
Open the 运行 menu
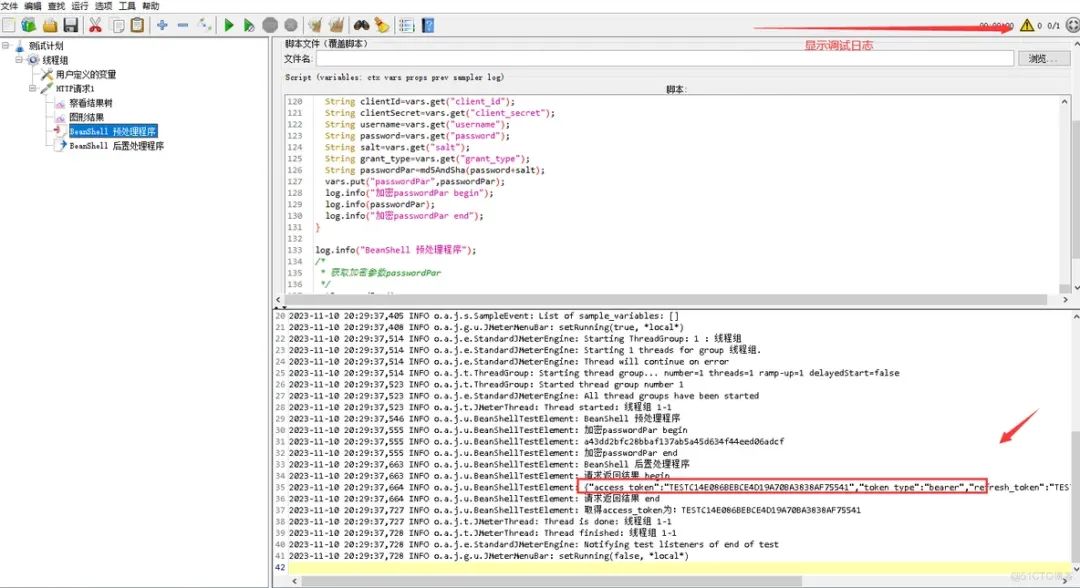(80, 6)
